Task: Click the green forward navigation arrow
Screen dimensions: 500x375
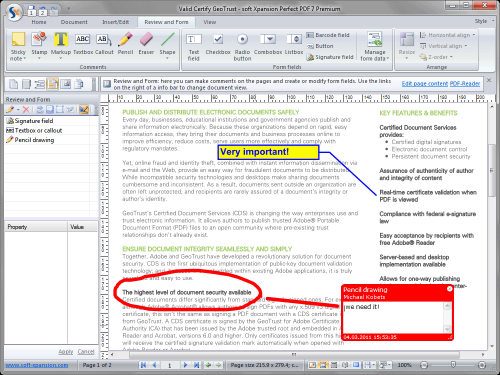Action: (218, 365)
